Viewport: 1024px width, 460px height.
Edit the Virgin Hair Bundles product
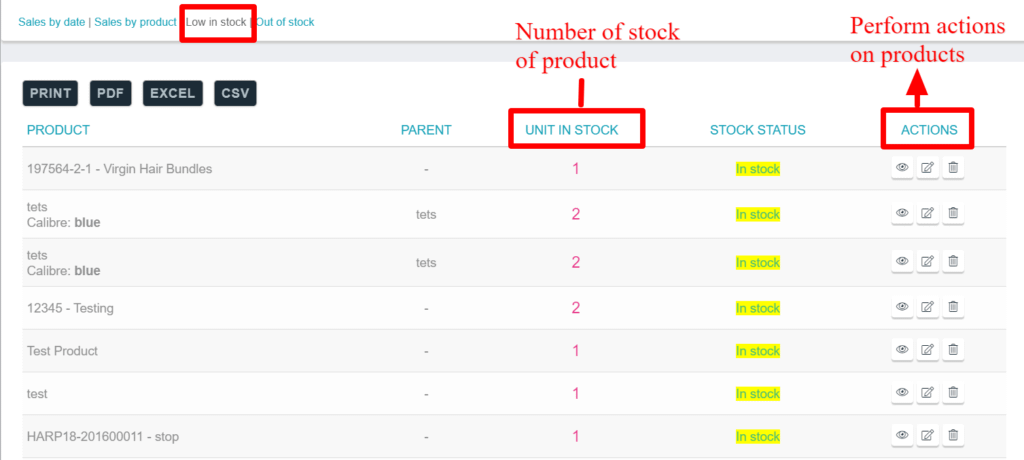click(927, 169)
